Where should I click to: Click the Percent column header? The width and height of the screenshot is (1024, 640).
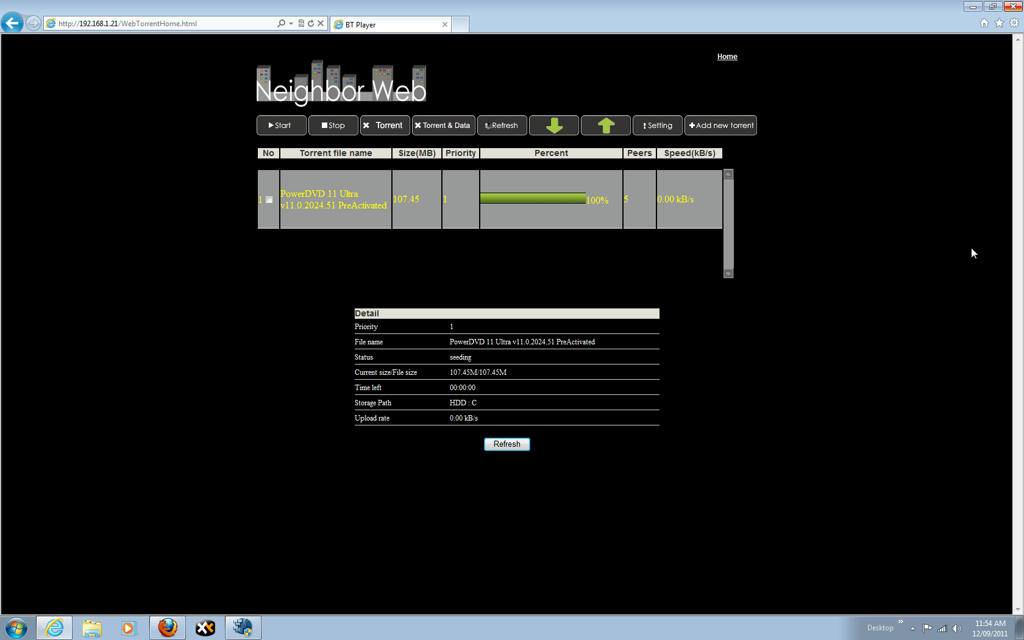pos(551,153)
